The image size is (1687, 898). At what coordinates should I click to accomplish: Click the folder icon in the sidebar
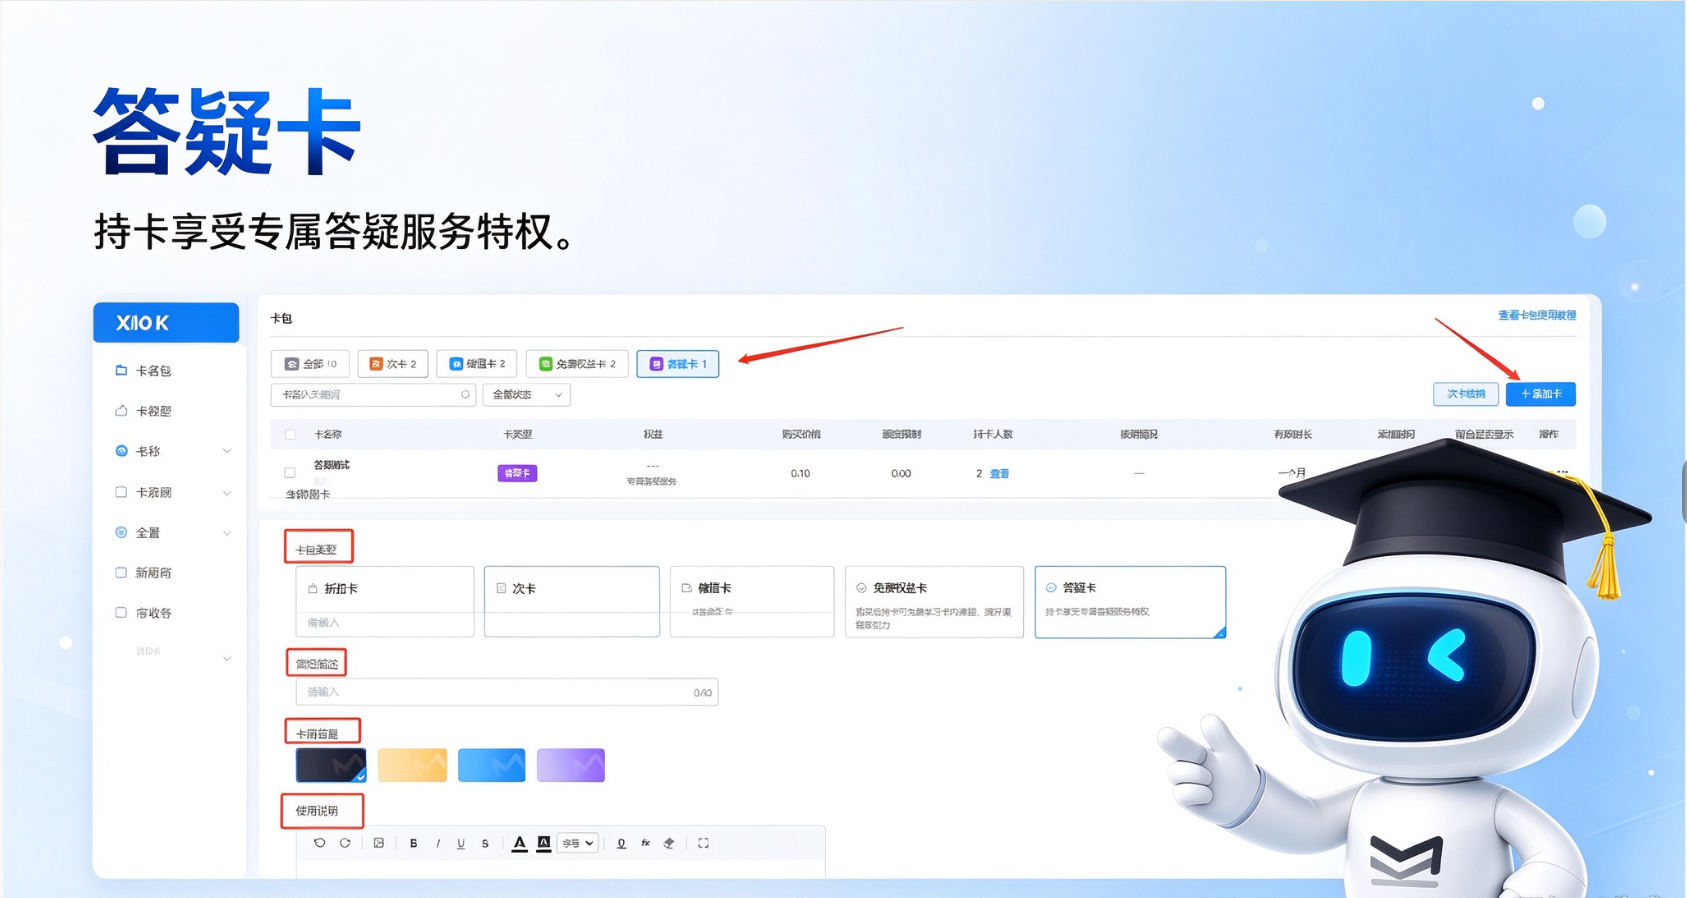(x=121, y=370)
